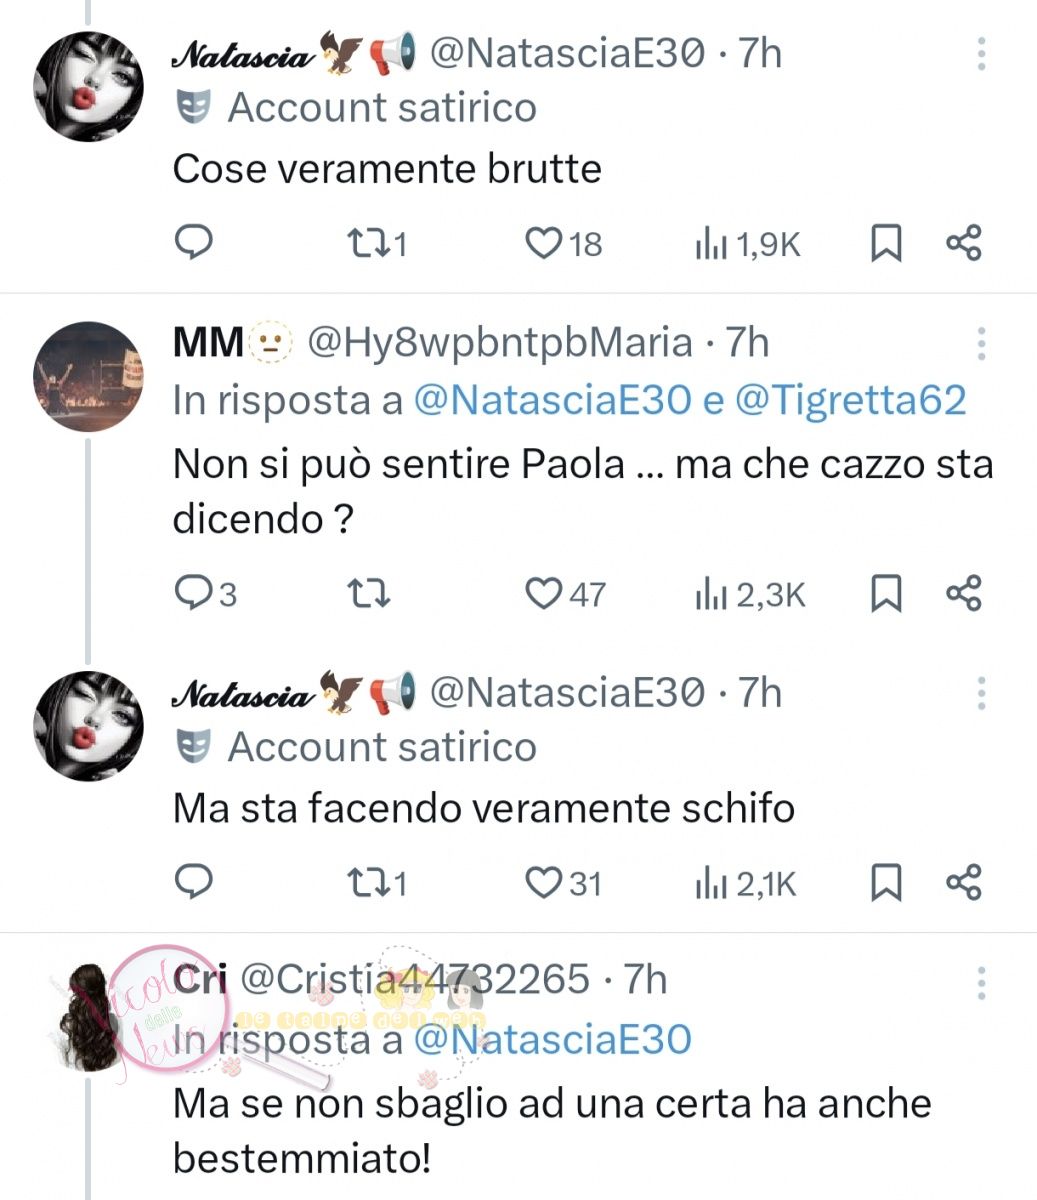1037x1200 pixels.
Task: Like the tweet with 31 likes
Action: 545,883
